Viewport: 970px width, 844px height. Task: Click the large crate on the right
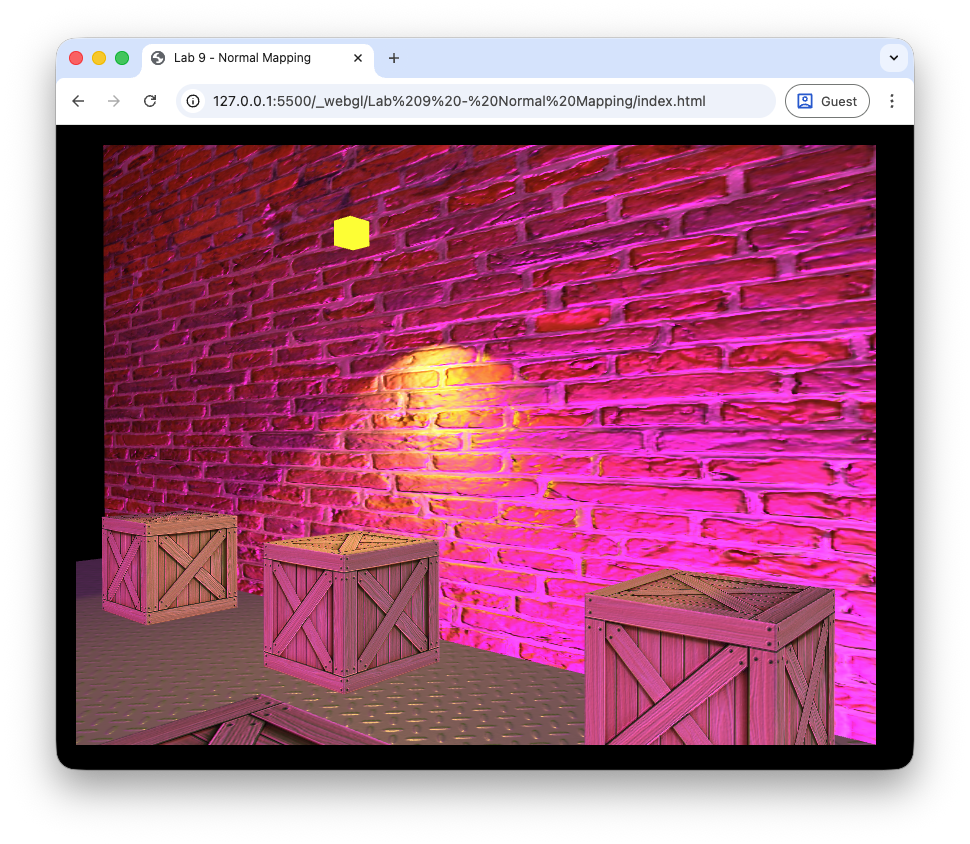pos(709,665)
